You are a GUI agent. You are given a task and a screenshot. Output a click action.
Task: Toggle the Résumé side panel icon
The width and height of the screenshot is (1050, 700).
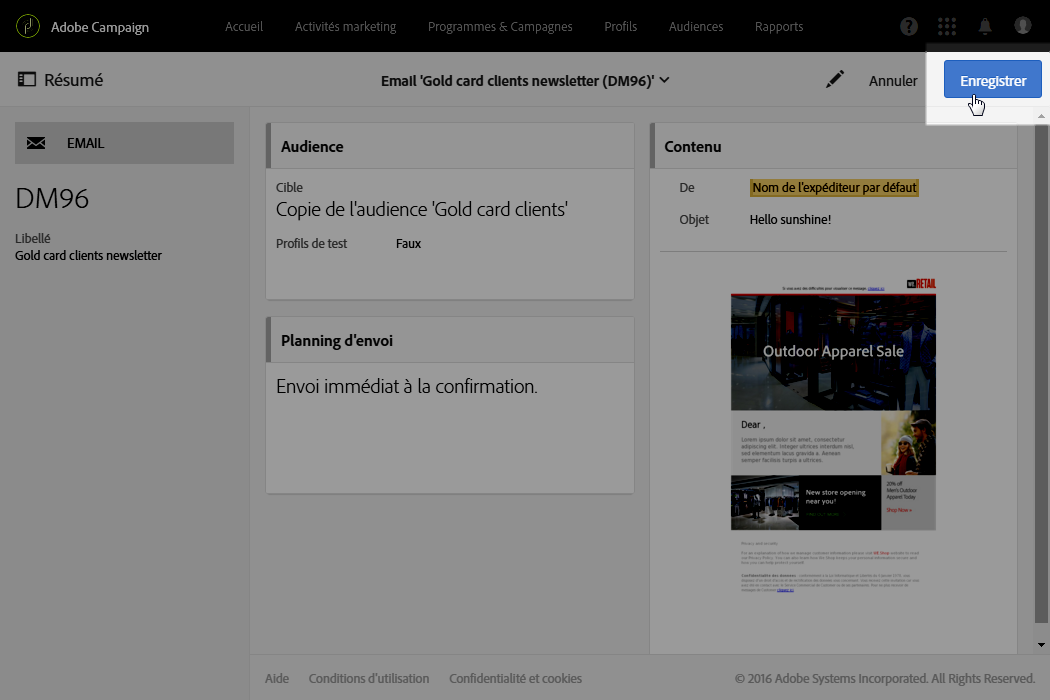pyautogui.click(x=27, y=80)
